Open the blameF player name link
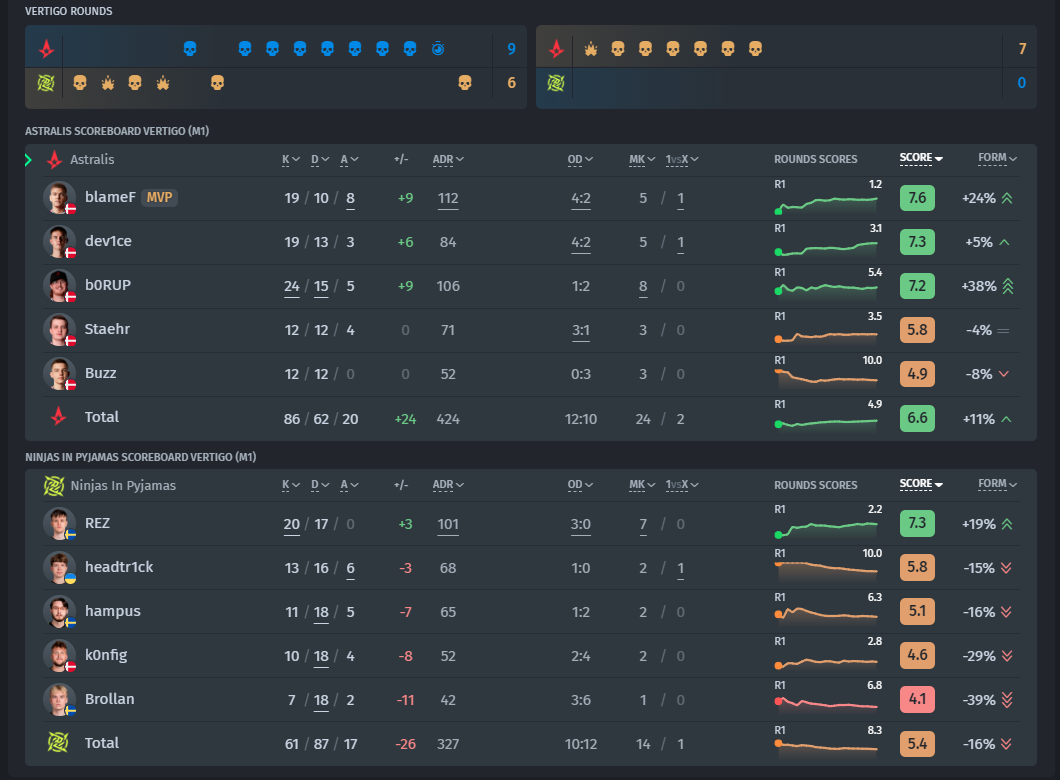This screenshot has height=780, width=1060. tap(110, 197)
